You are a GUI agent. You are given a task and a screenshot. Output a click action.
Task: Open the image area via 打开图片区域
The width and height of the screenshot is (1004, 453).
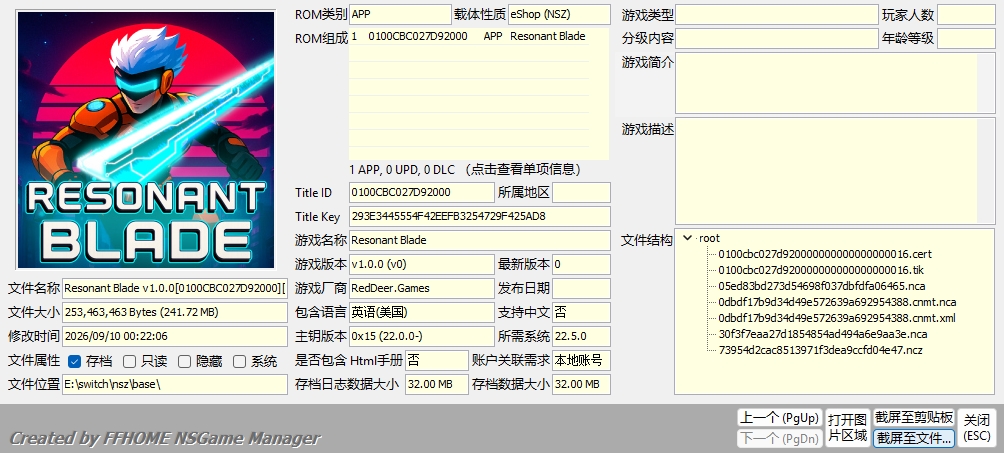[848, 428]
